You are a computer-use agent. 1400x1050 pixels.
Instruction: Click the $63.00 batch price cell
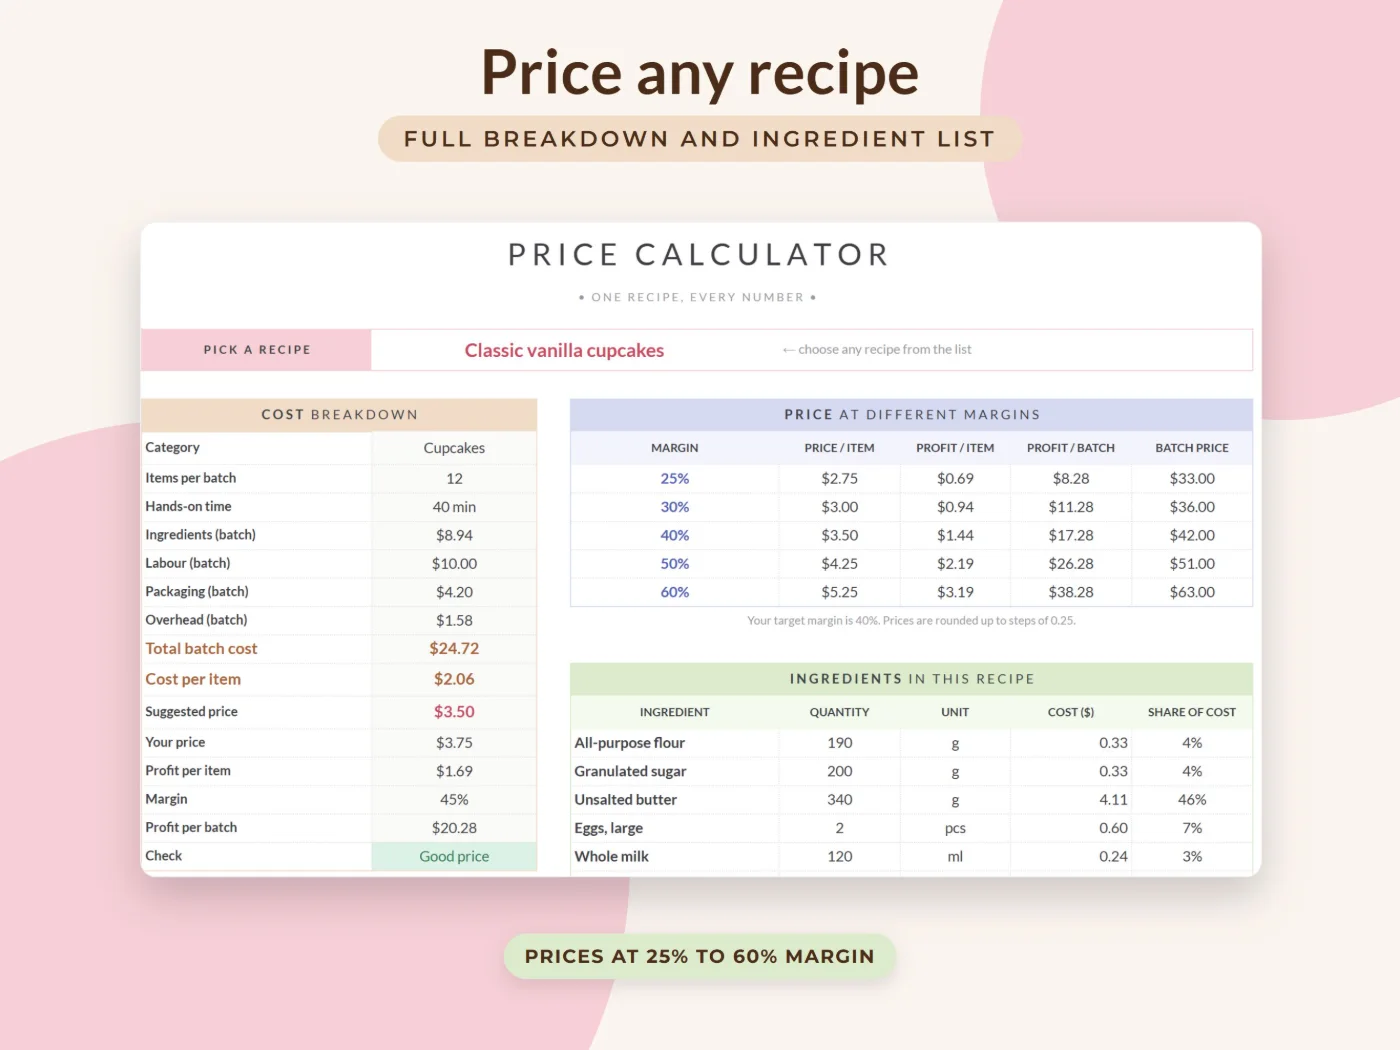coord(1192,592)
